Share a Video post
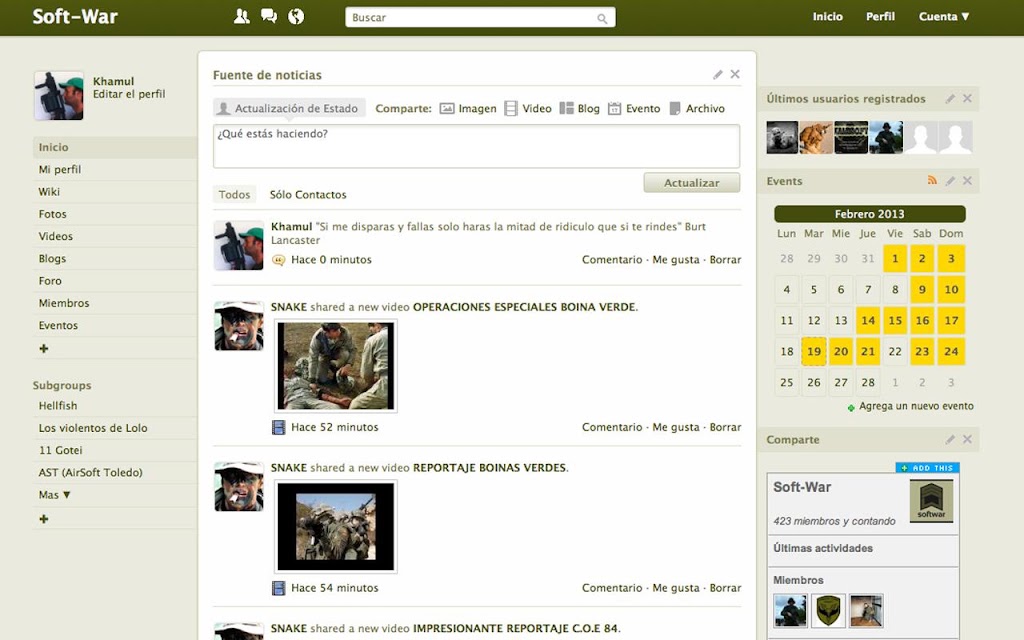This screenshot has height=640, width=1024. [x=528, y=108]
